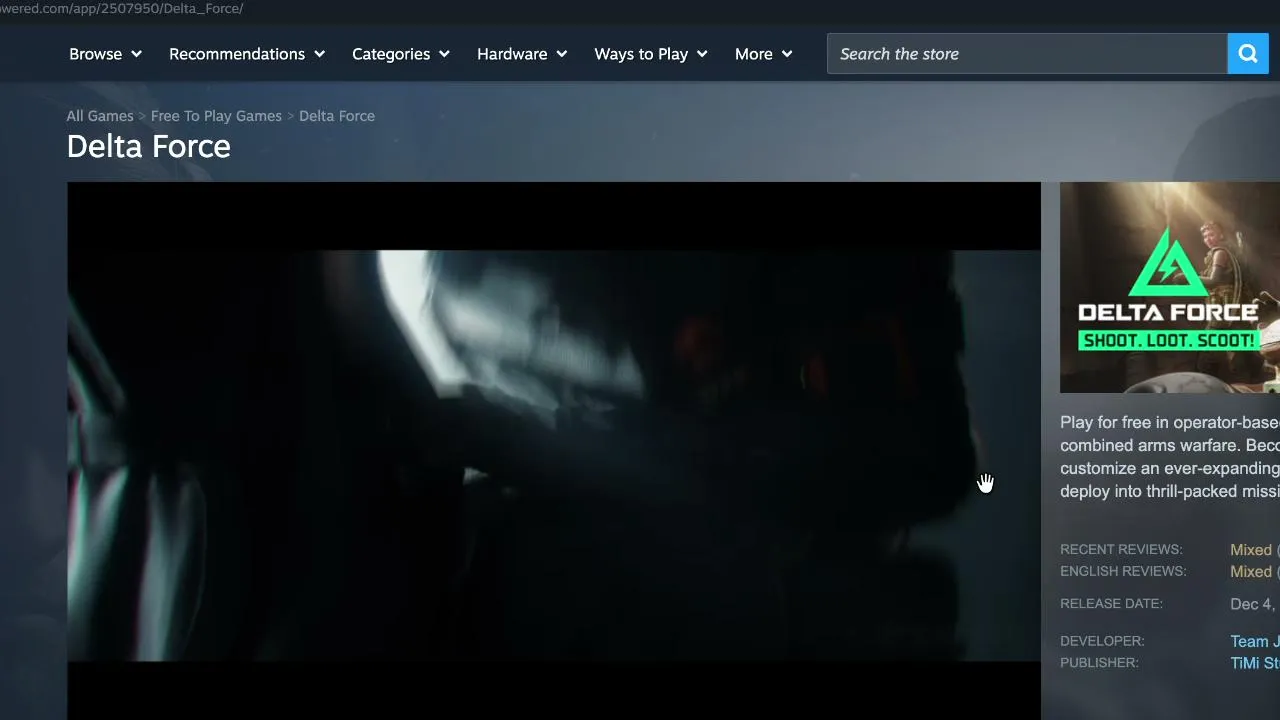Expand the Hardware dropdown chevron
The height and width of the screenshot is (720, 1280).
tap(561, 54)
